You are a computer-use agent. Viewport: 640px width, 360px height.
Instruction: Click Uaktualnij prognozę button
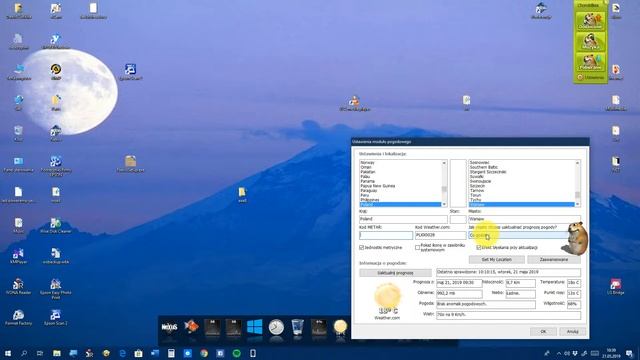coord(395,273)
